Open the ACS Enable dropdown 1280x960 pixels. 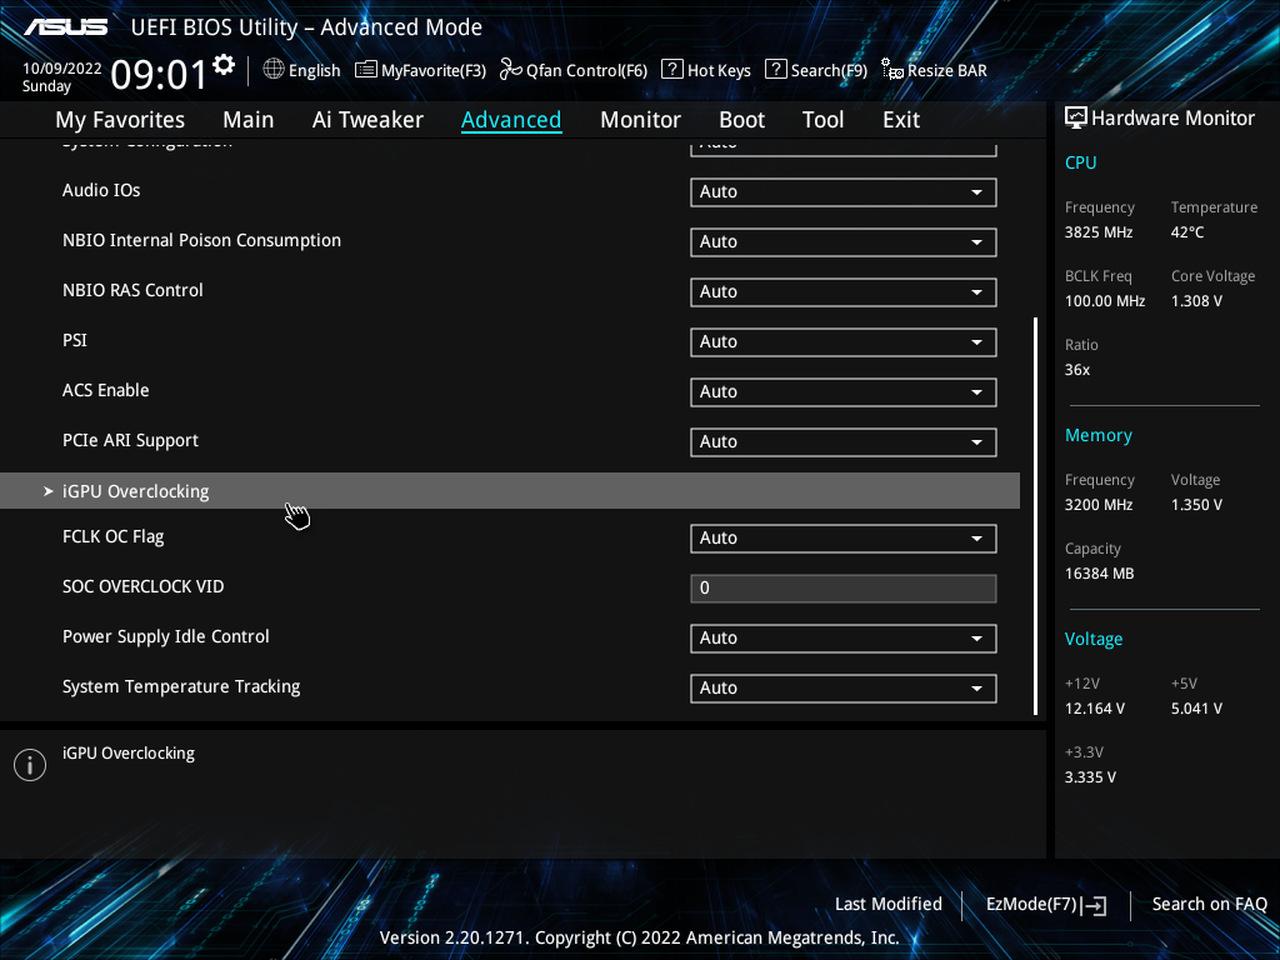(843, 392)
